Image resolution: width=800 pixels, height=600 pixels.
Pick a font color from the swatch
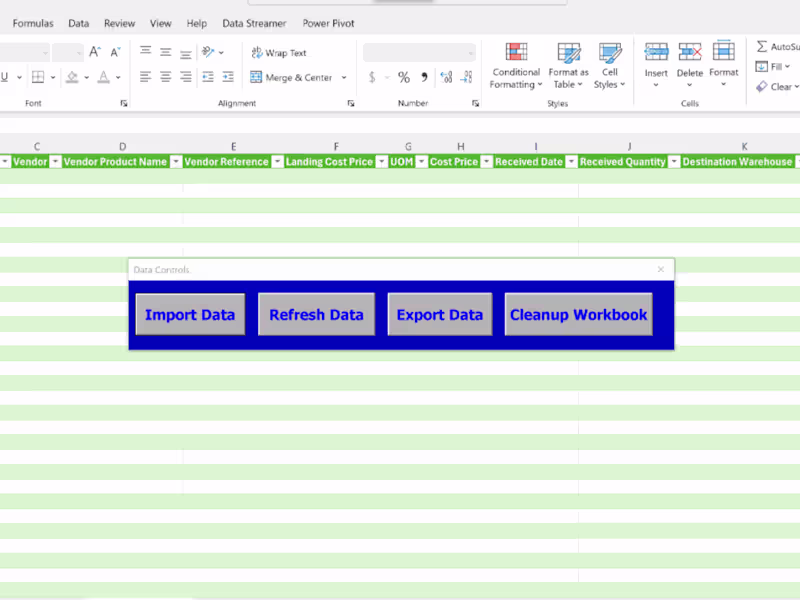[x=103, y=76]
